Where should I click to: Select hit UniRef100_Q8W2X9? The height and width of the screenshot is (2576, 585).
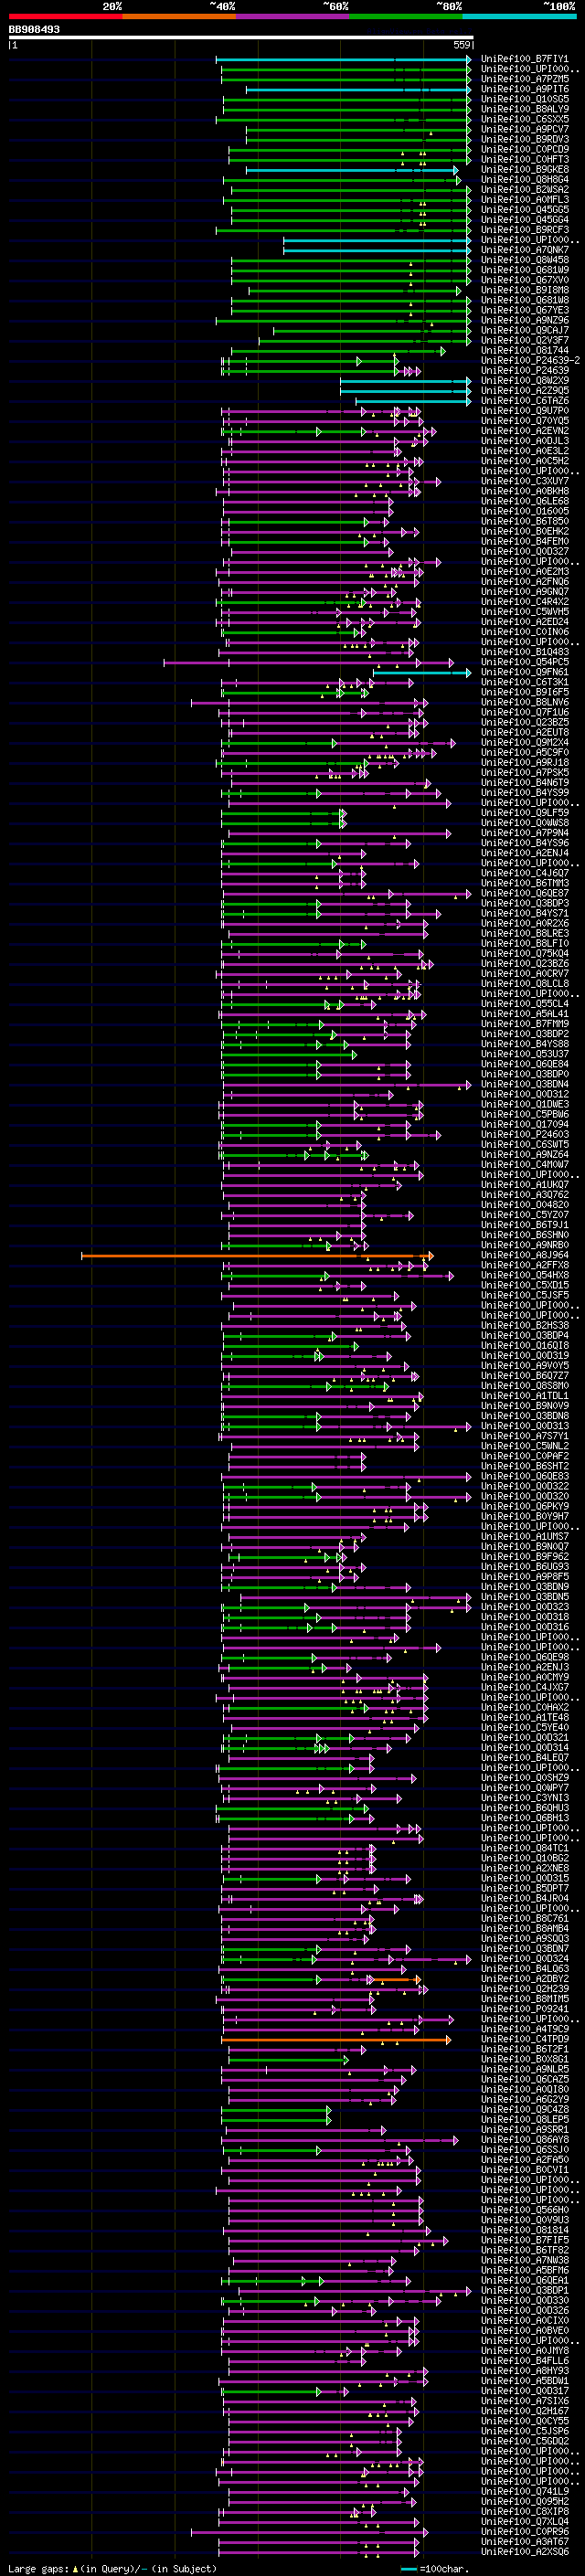[x=524, y=381]
